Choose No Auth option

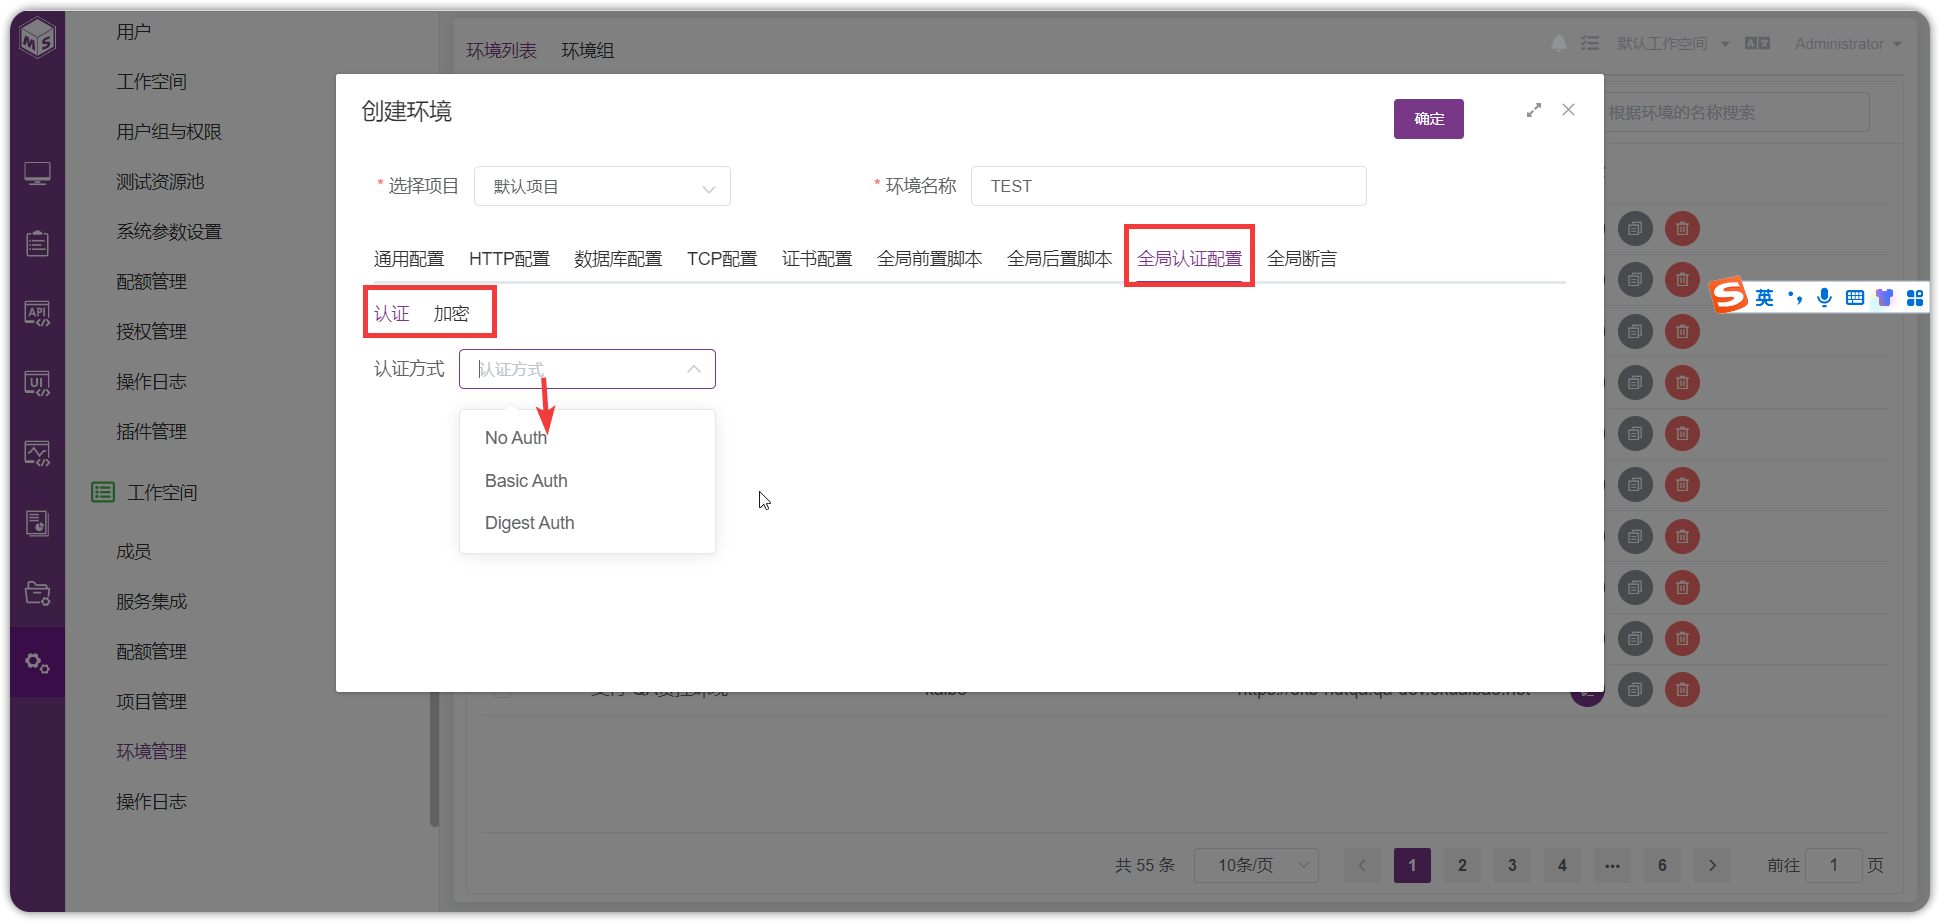[x=587, y=438]
